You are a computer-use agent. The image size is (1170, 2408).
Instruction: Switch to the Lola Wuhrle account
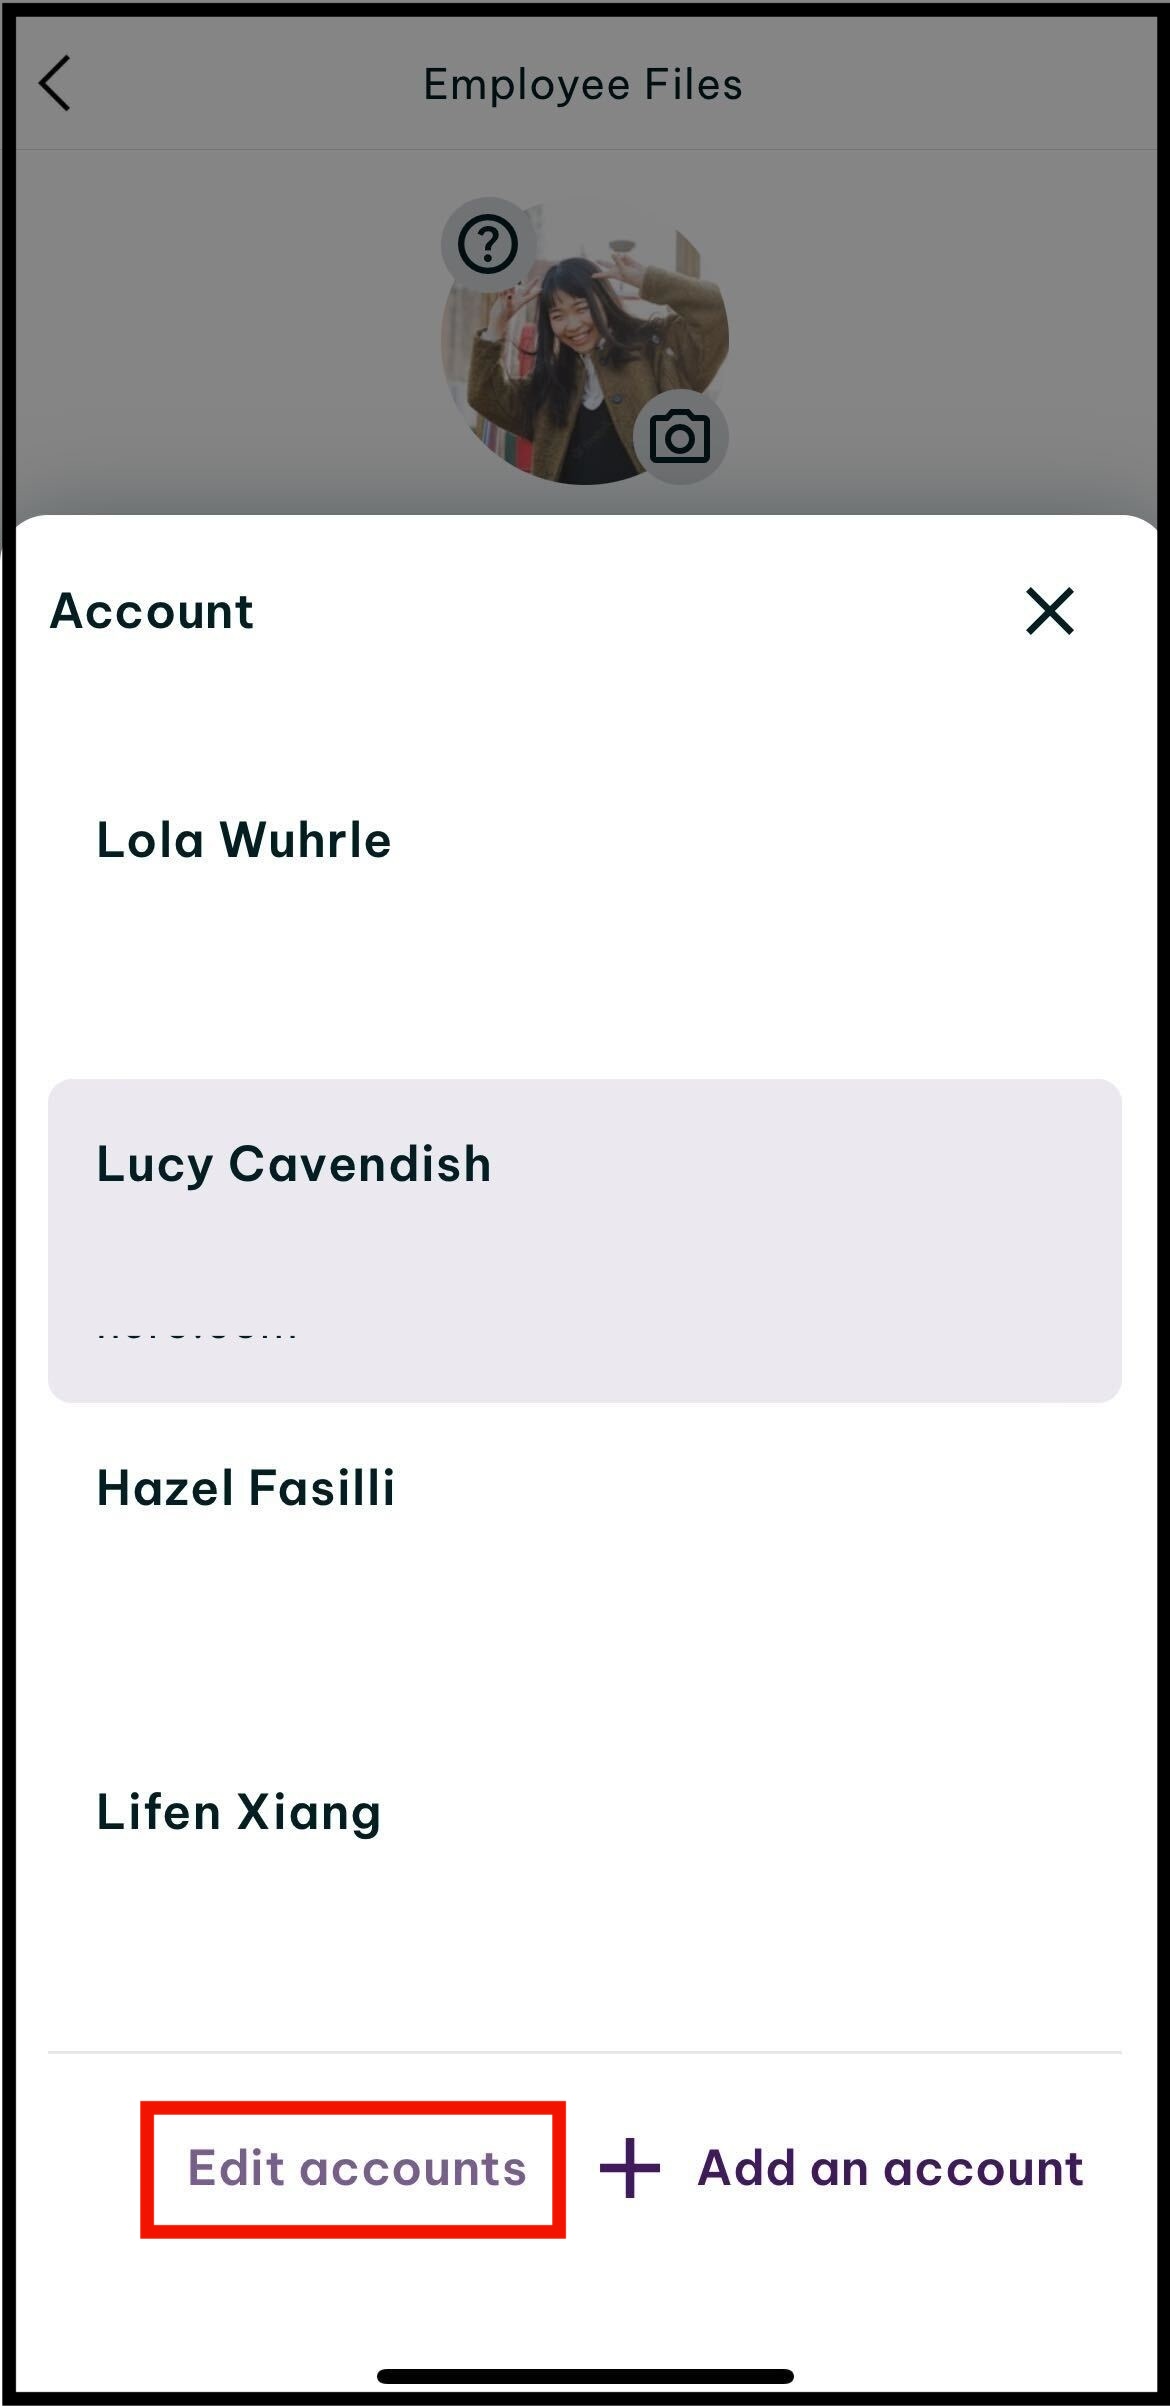tap(244, 840)
